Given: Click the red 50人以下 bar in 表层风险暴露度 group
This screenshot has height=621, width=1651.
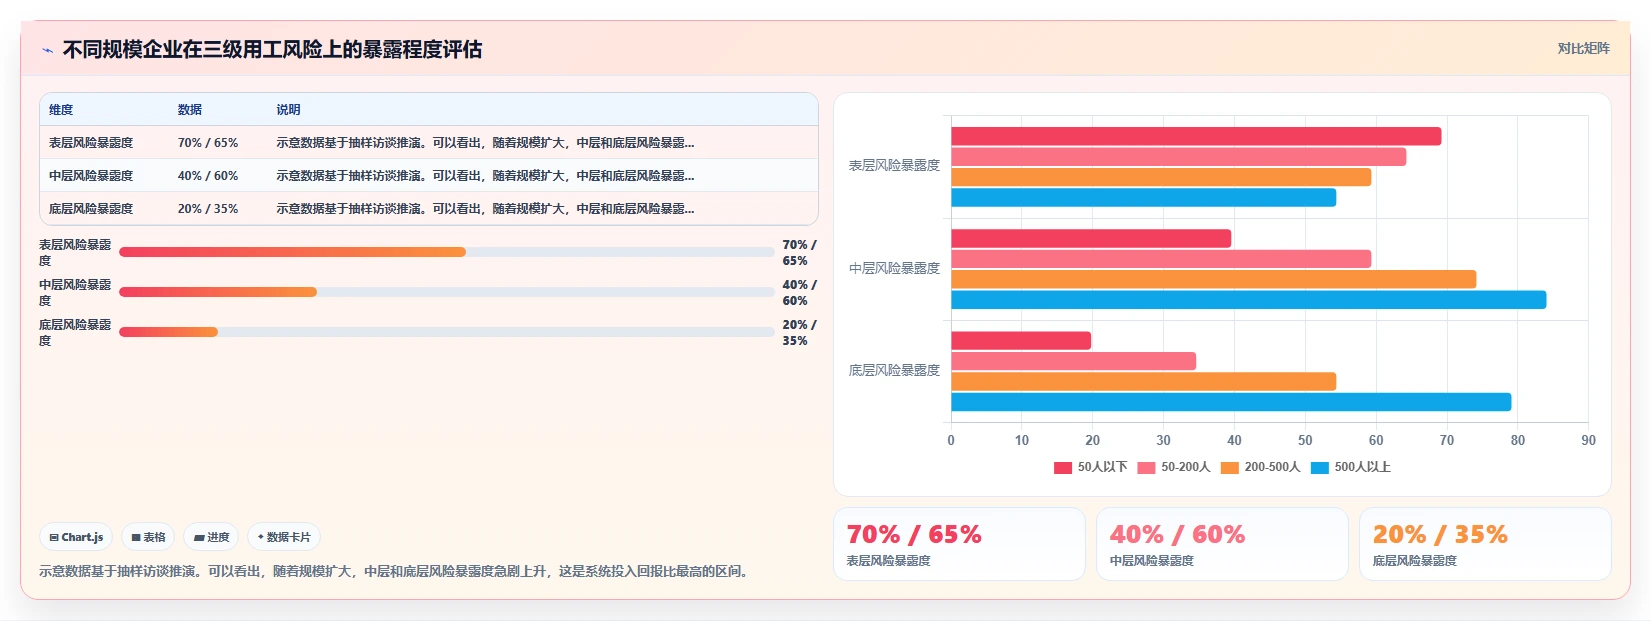Looking at the screenshot, I should click(1196, 136).
